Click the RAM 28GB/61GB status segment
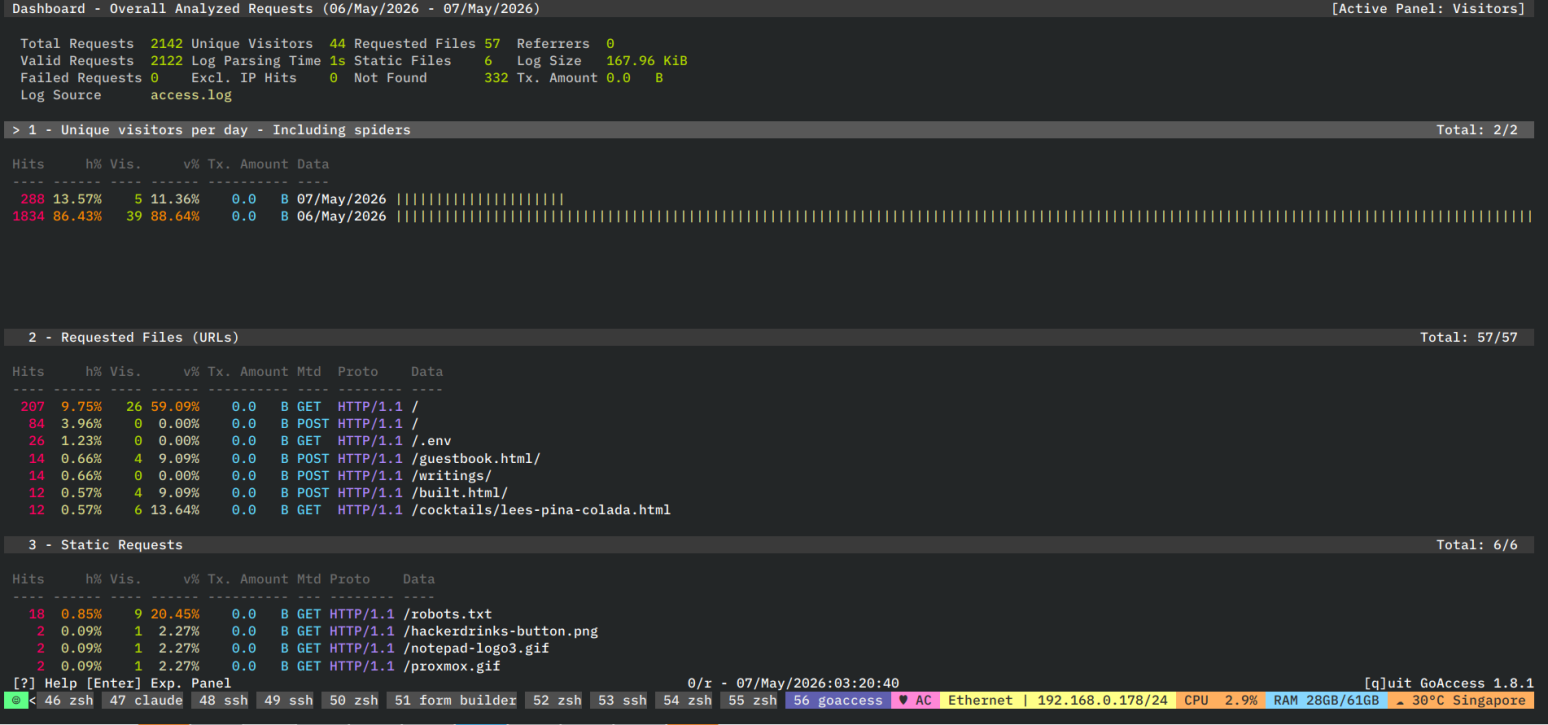Image resolution: width=1548 pixels, height=725 pixels. point(1326,701)
